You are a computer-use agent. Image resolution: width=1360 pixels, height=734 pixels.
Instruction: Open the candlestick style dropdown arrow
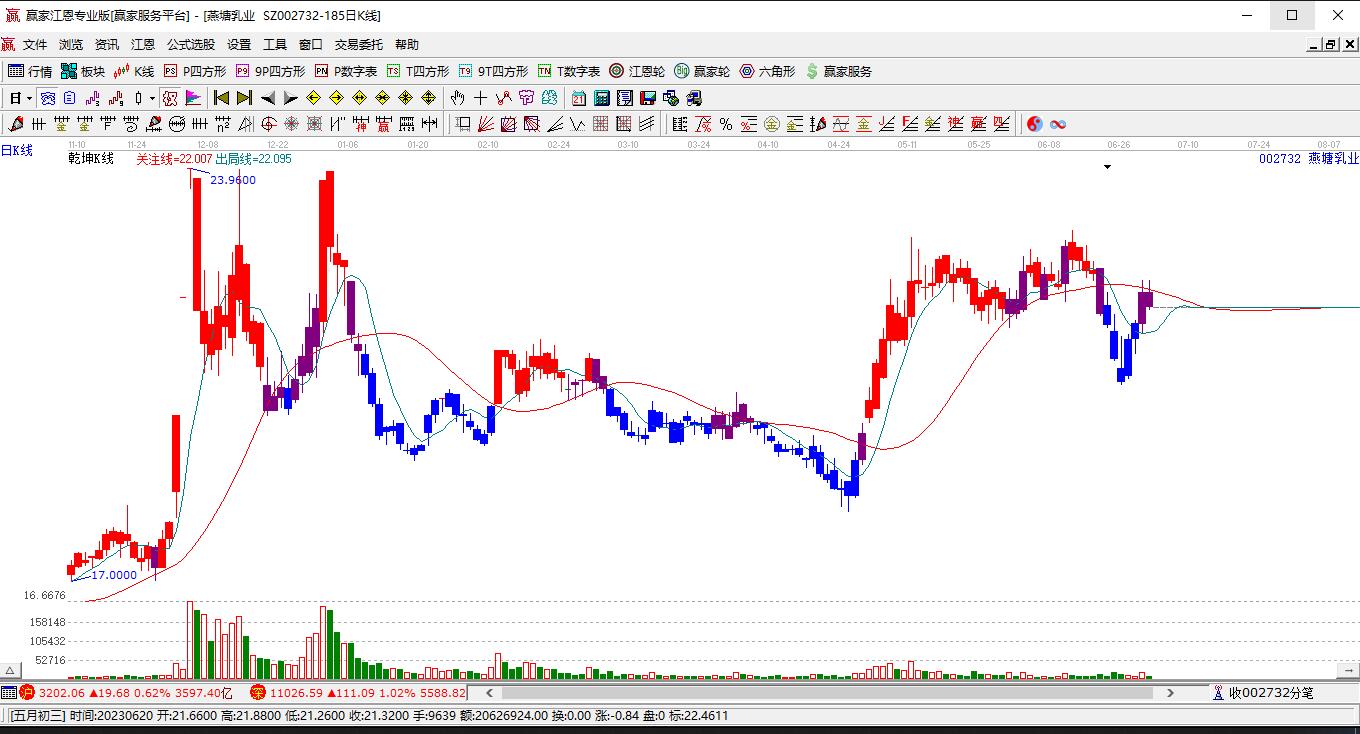point(152,98)
